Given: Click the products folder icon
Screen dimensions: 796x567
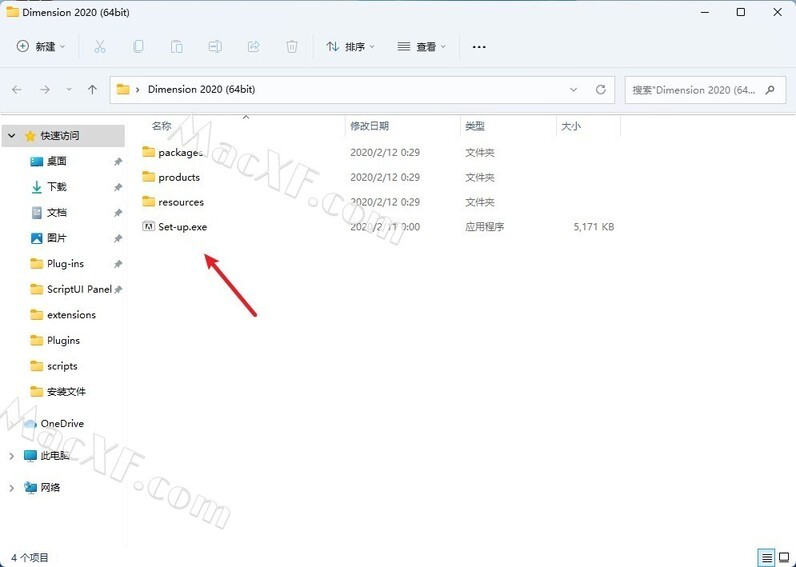Looking at the screenshot, I should (x=148, y=177).
